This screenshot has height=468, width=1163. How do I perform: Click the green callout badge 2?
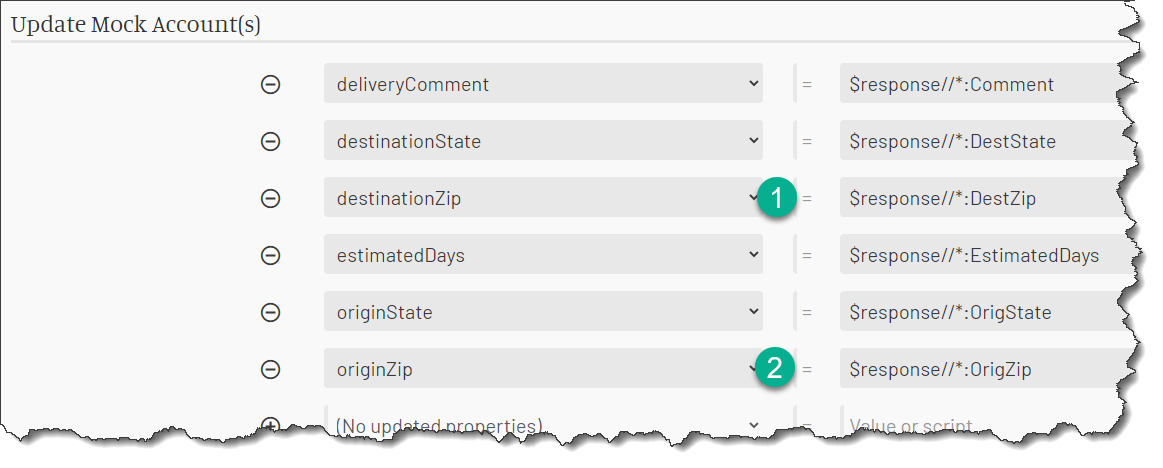tap(775, 368)
